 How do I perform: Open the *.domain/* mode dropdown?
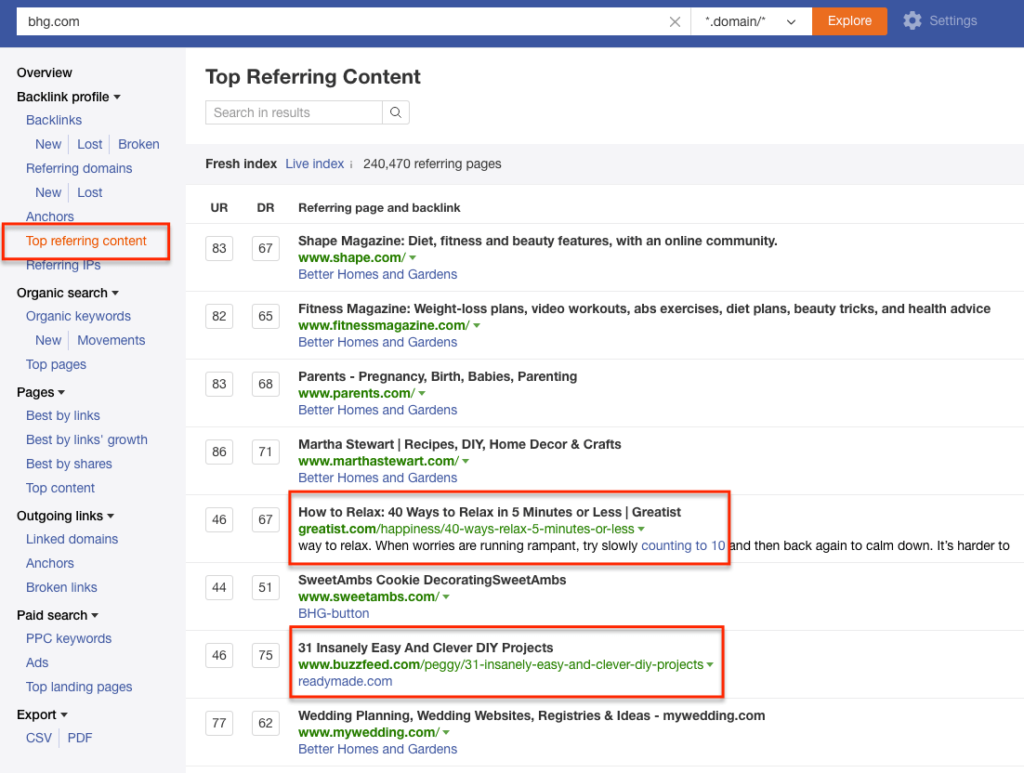[751, 22]
